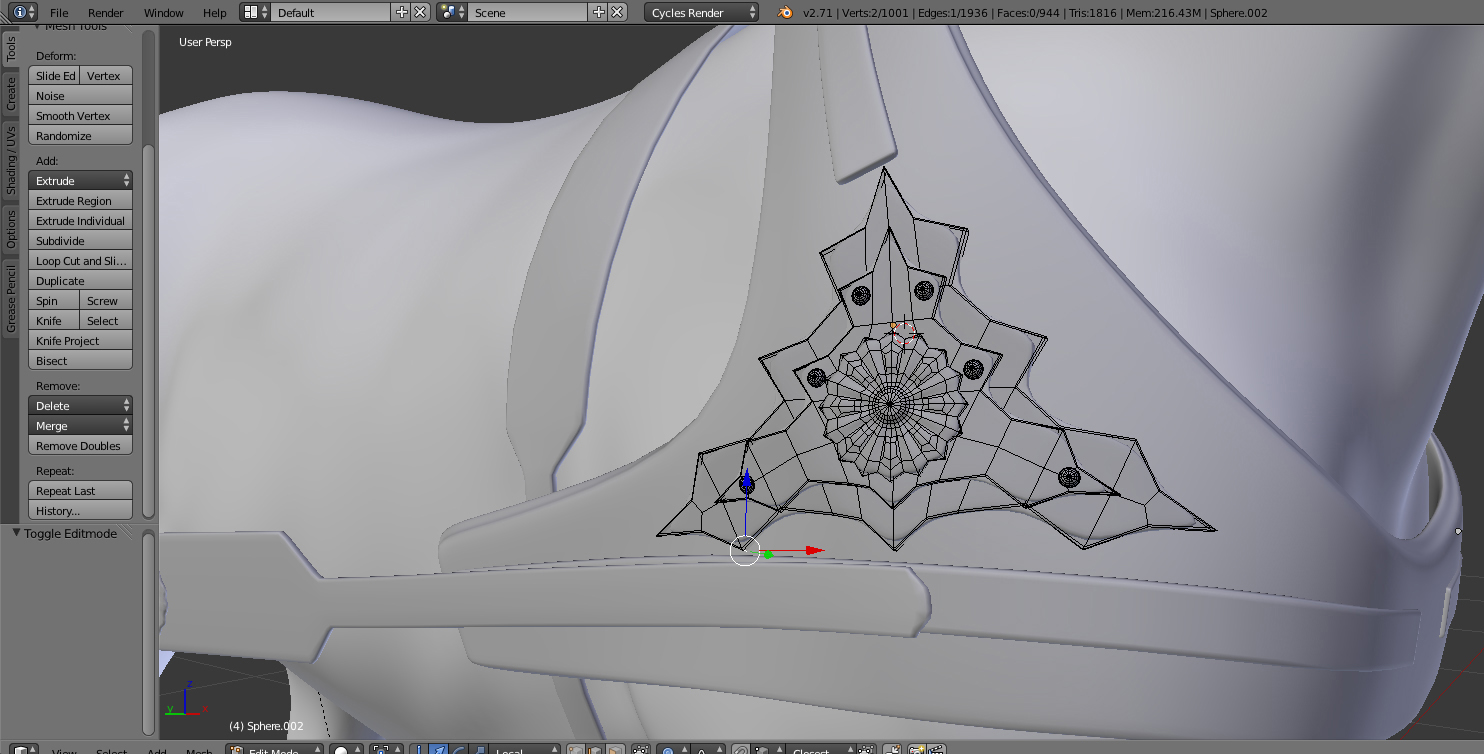The width and height of the screenshot is (1484, 754).
Task: Switch to the Shading / UVs tab
Action: tap(10, 160)
